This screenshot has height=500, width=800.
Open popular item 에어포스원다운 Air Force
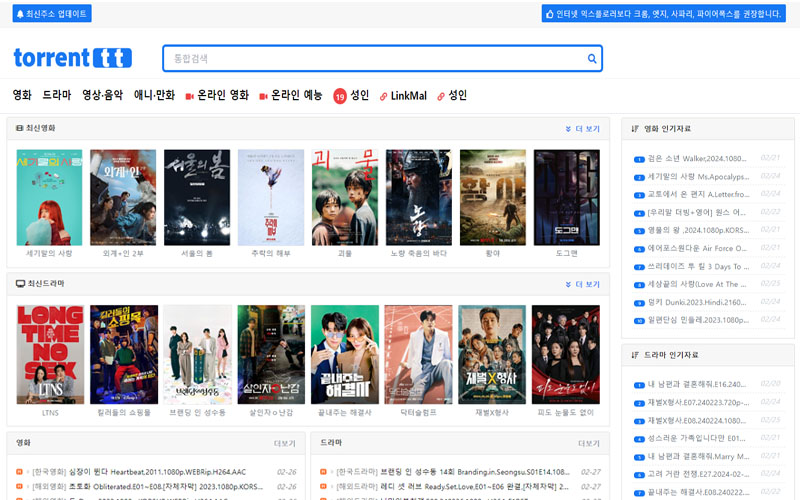coord(697,248)
